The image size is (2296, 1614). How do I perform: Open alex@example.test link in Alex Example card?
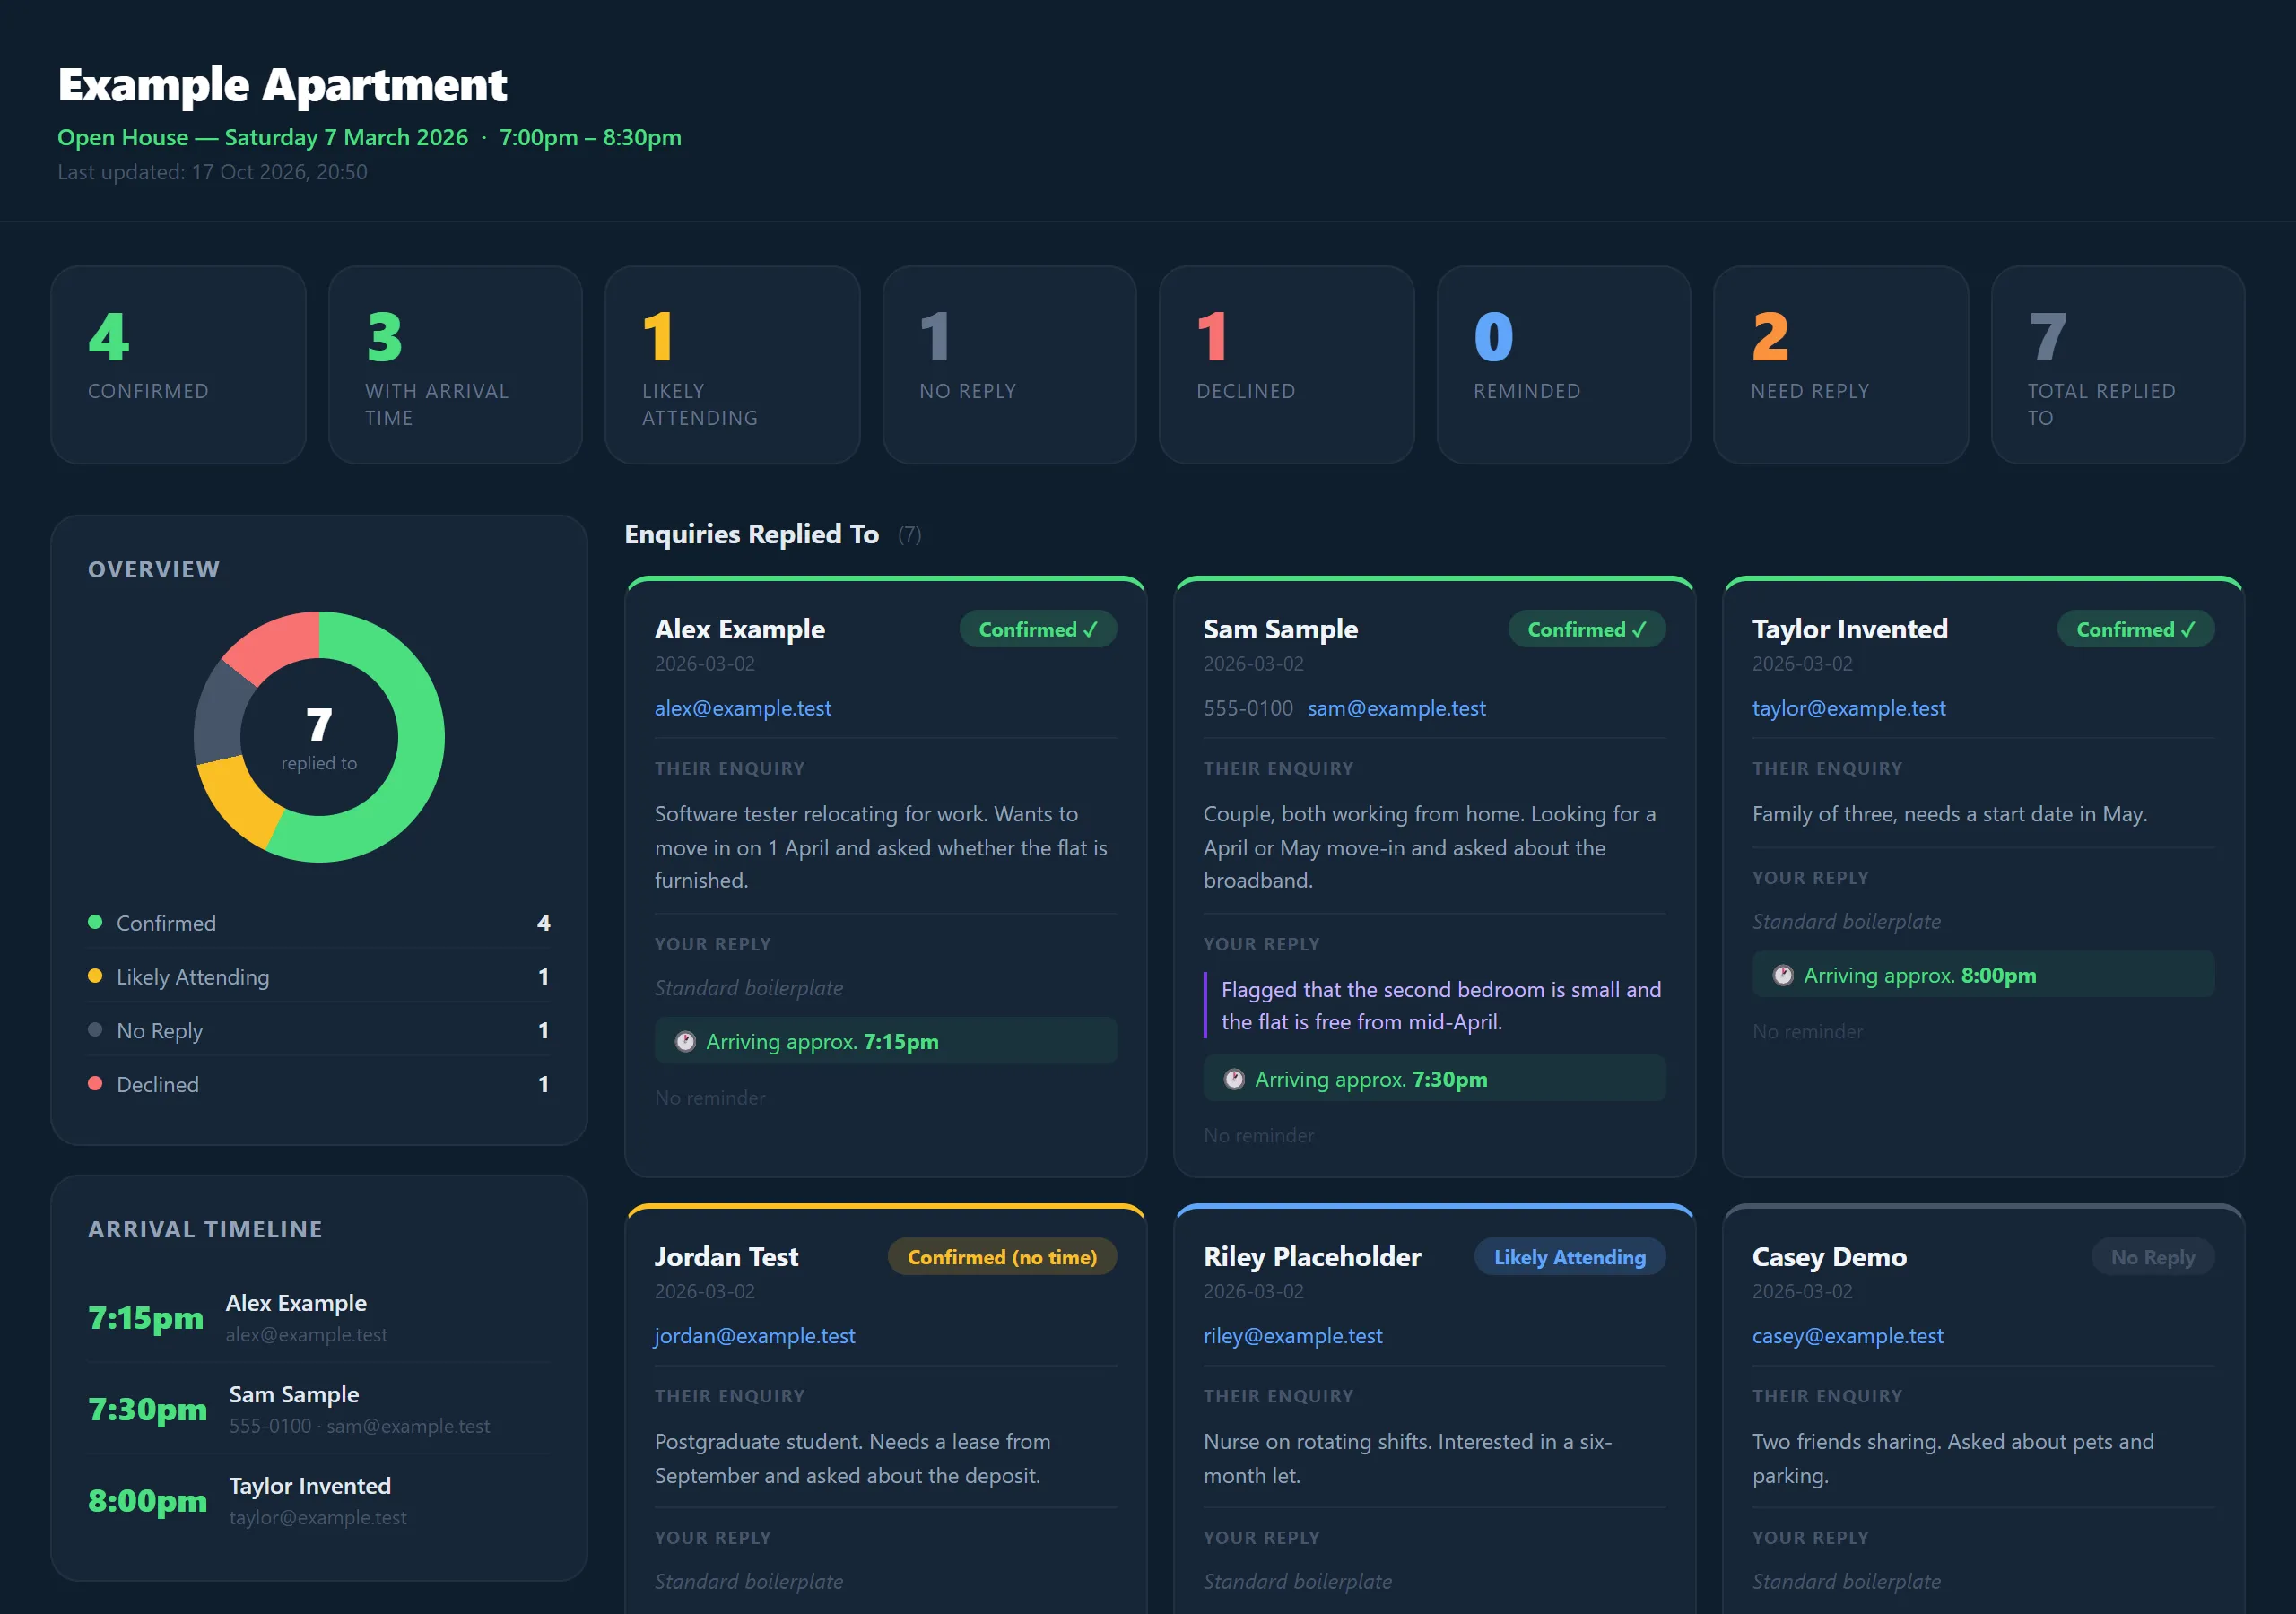click(x=743, y=708)
